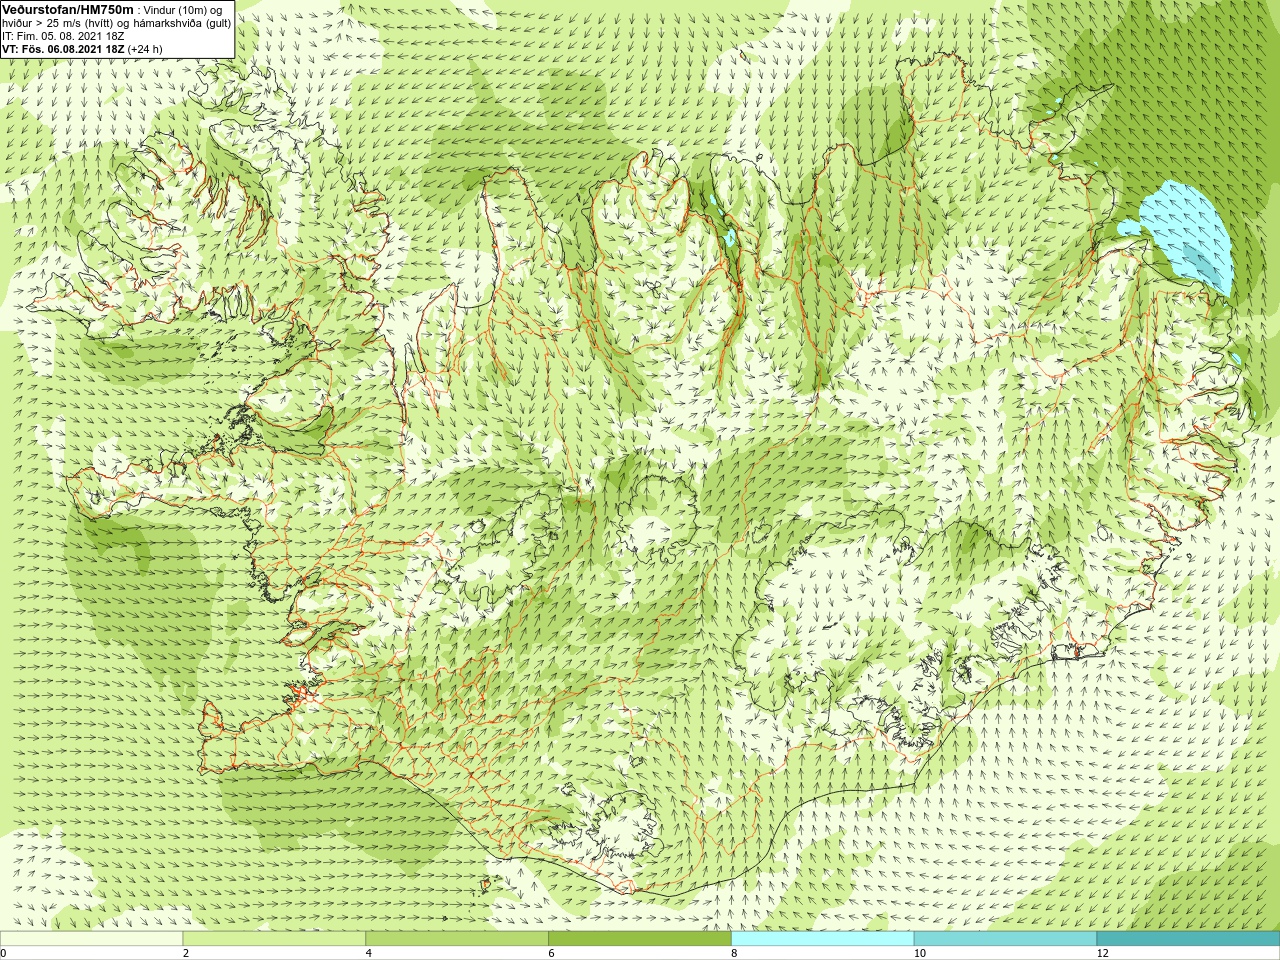Click the legend swatch between 4 and 6

[457, 939]
